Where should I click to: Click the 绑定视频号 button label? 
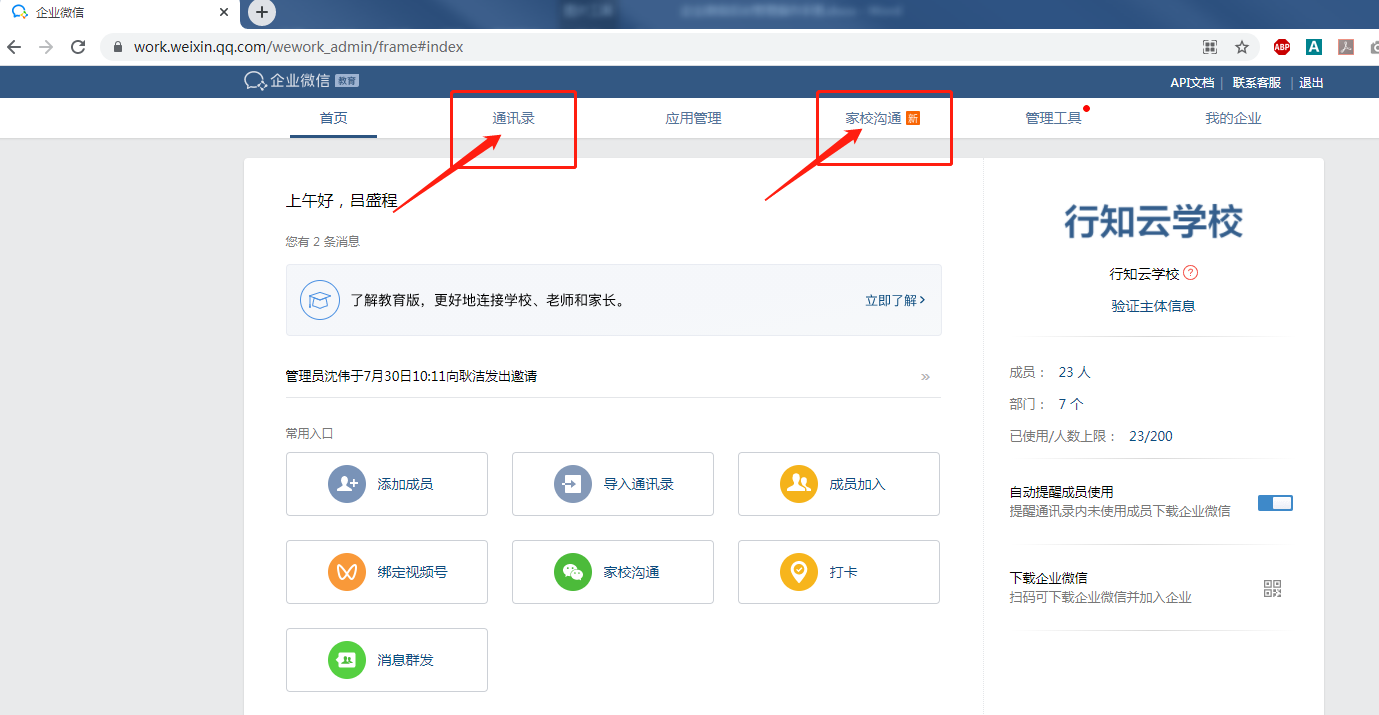pyautogui.click(x=412, y=572)
